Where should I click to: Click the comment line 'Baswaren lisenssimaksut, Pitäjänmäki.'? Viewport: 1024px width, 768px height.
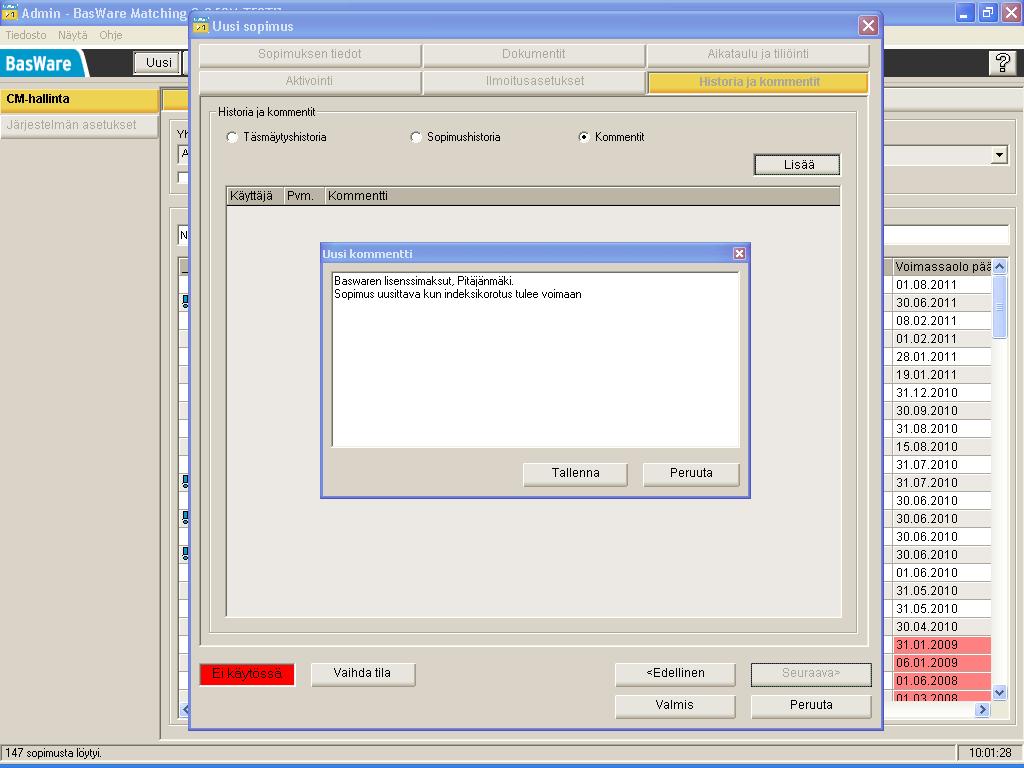point(424,281)
